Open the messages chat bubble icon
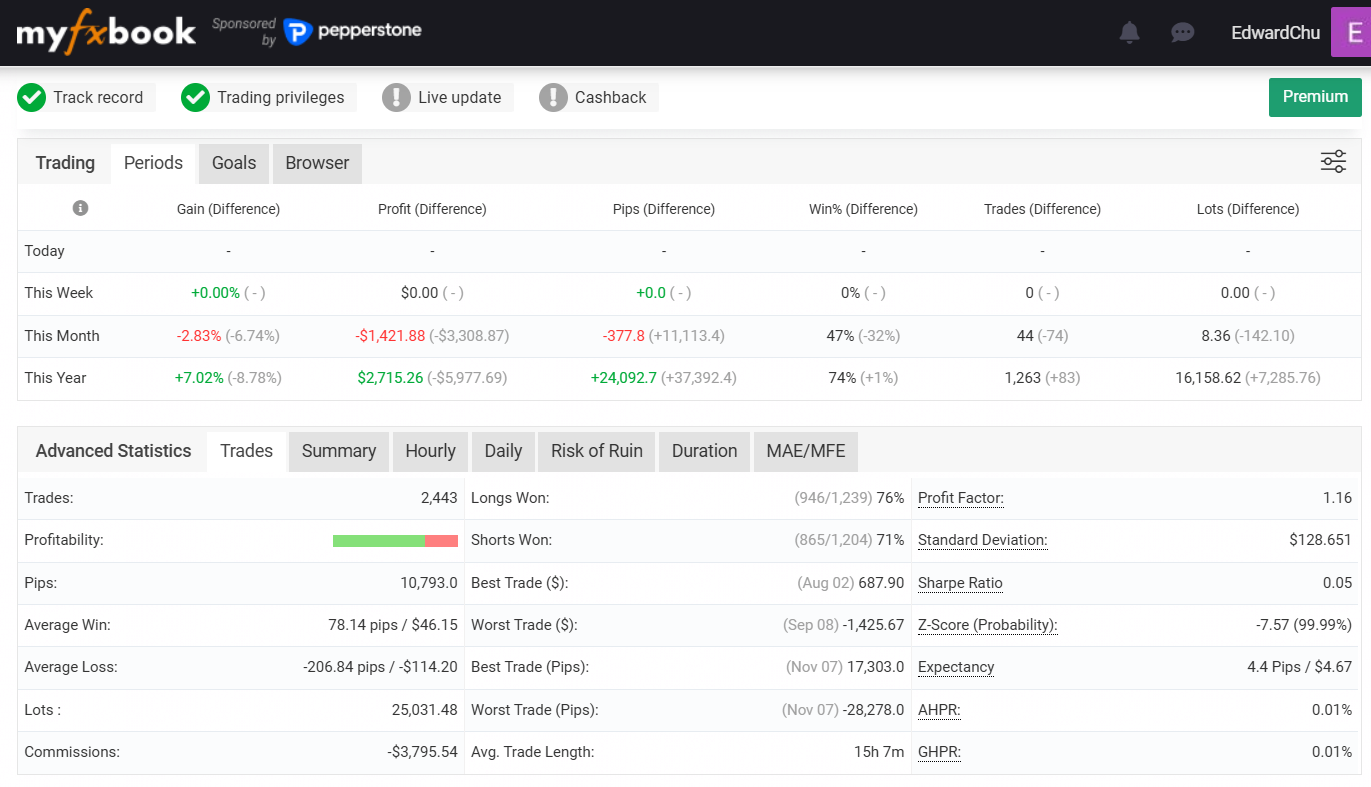Viewport: 1371px width, 787px height. (1182, 33)
